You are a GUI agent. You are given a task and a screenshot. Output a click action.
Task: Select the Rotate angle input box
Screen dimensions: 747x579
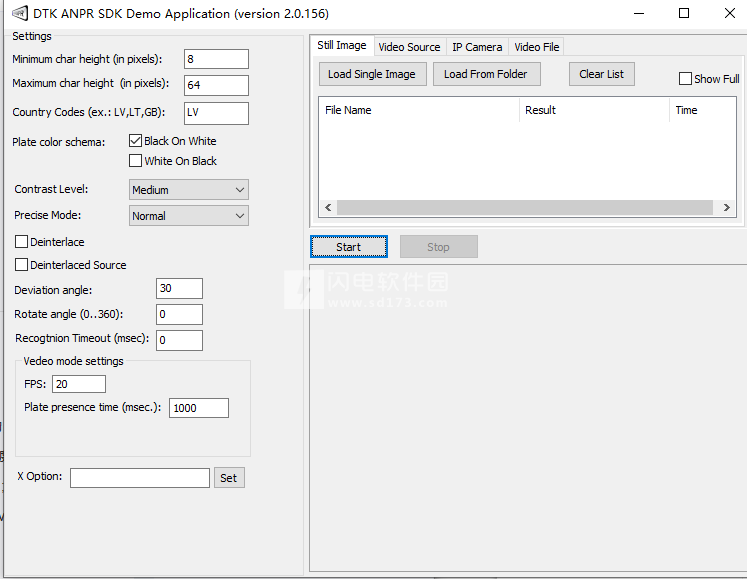click(179, 315)
